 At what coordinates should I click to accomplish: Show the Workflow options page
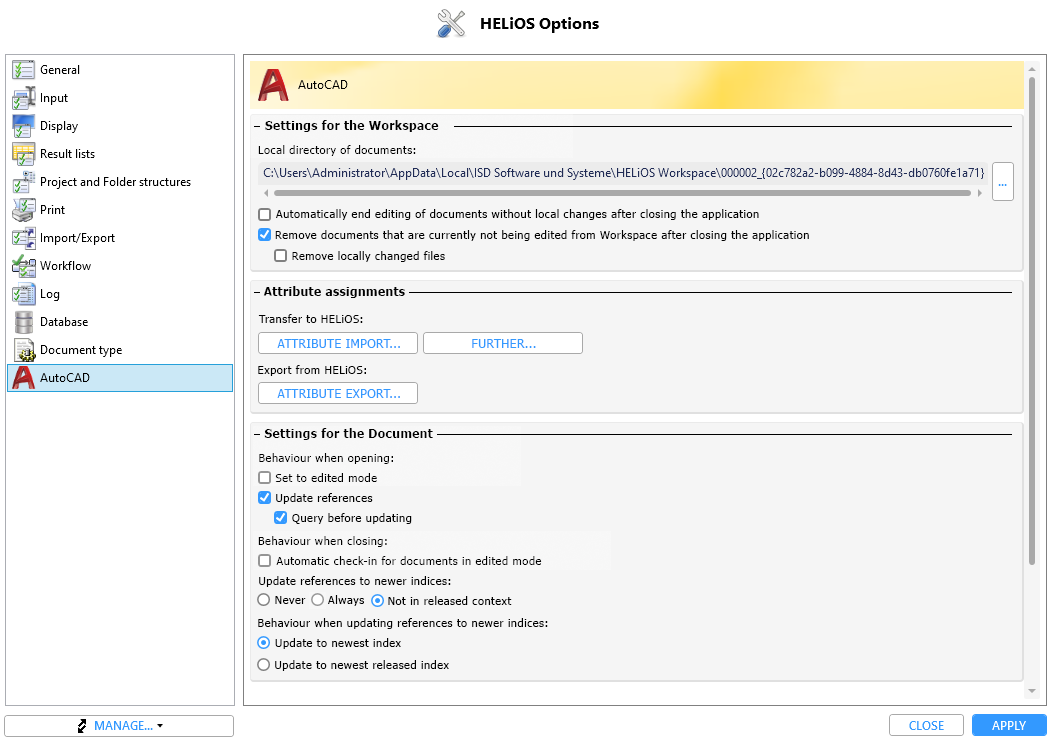point(120,266)
